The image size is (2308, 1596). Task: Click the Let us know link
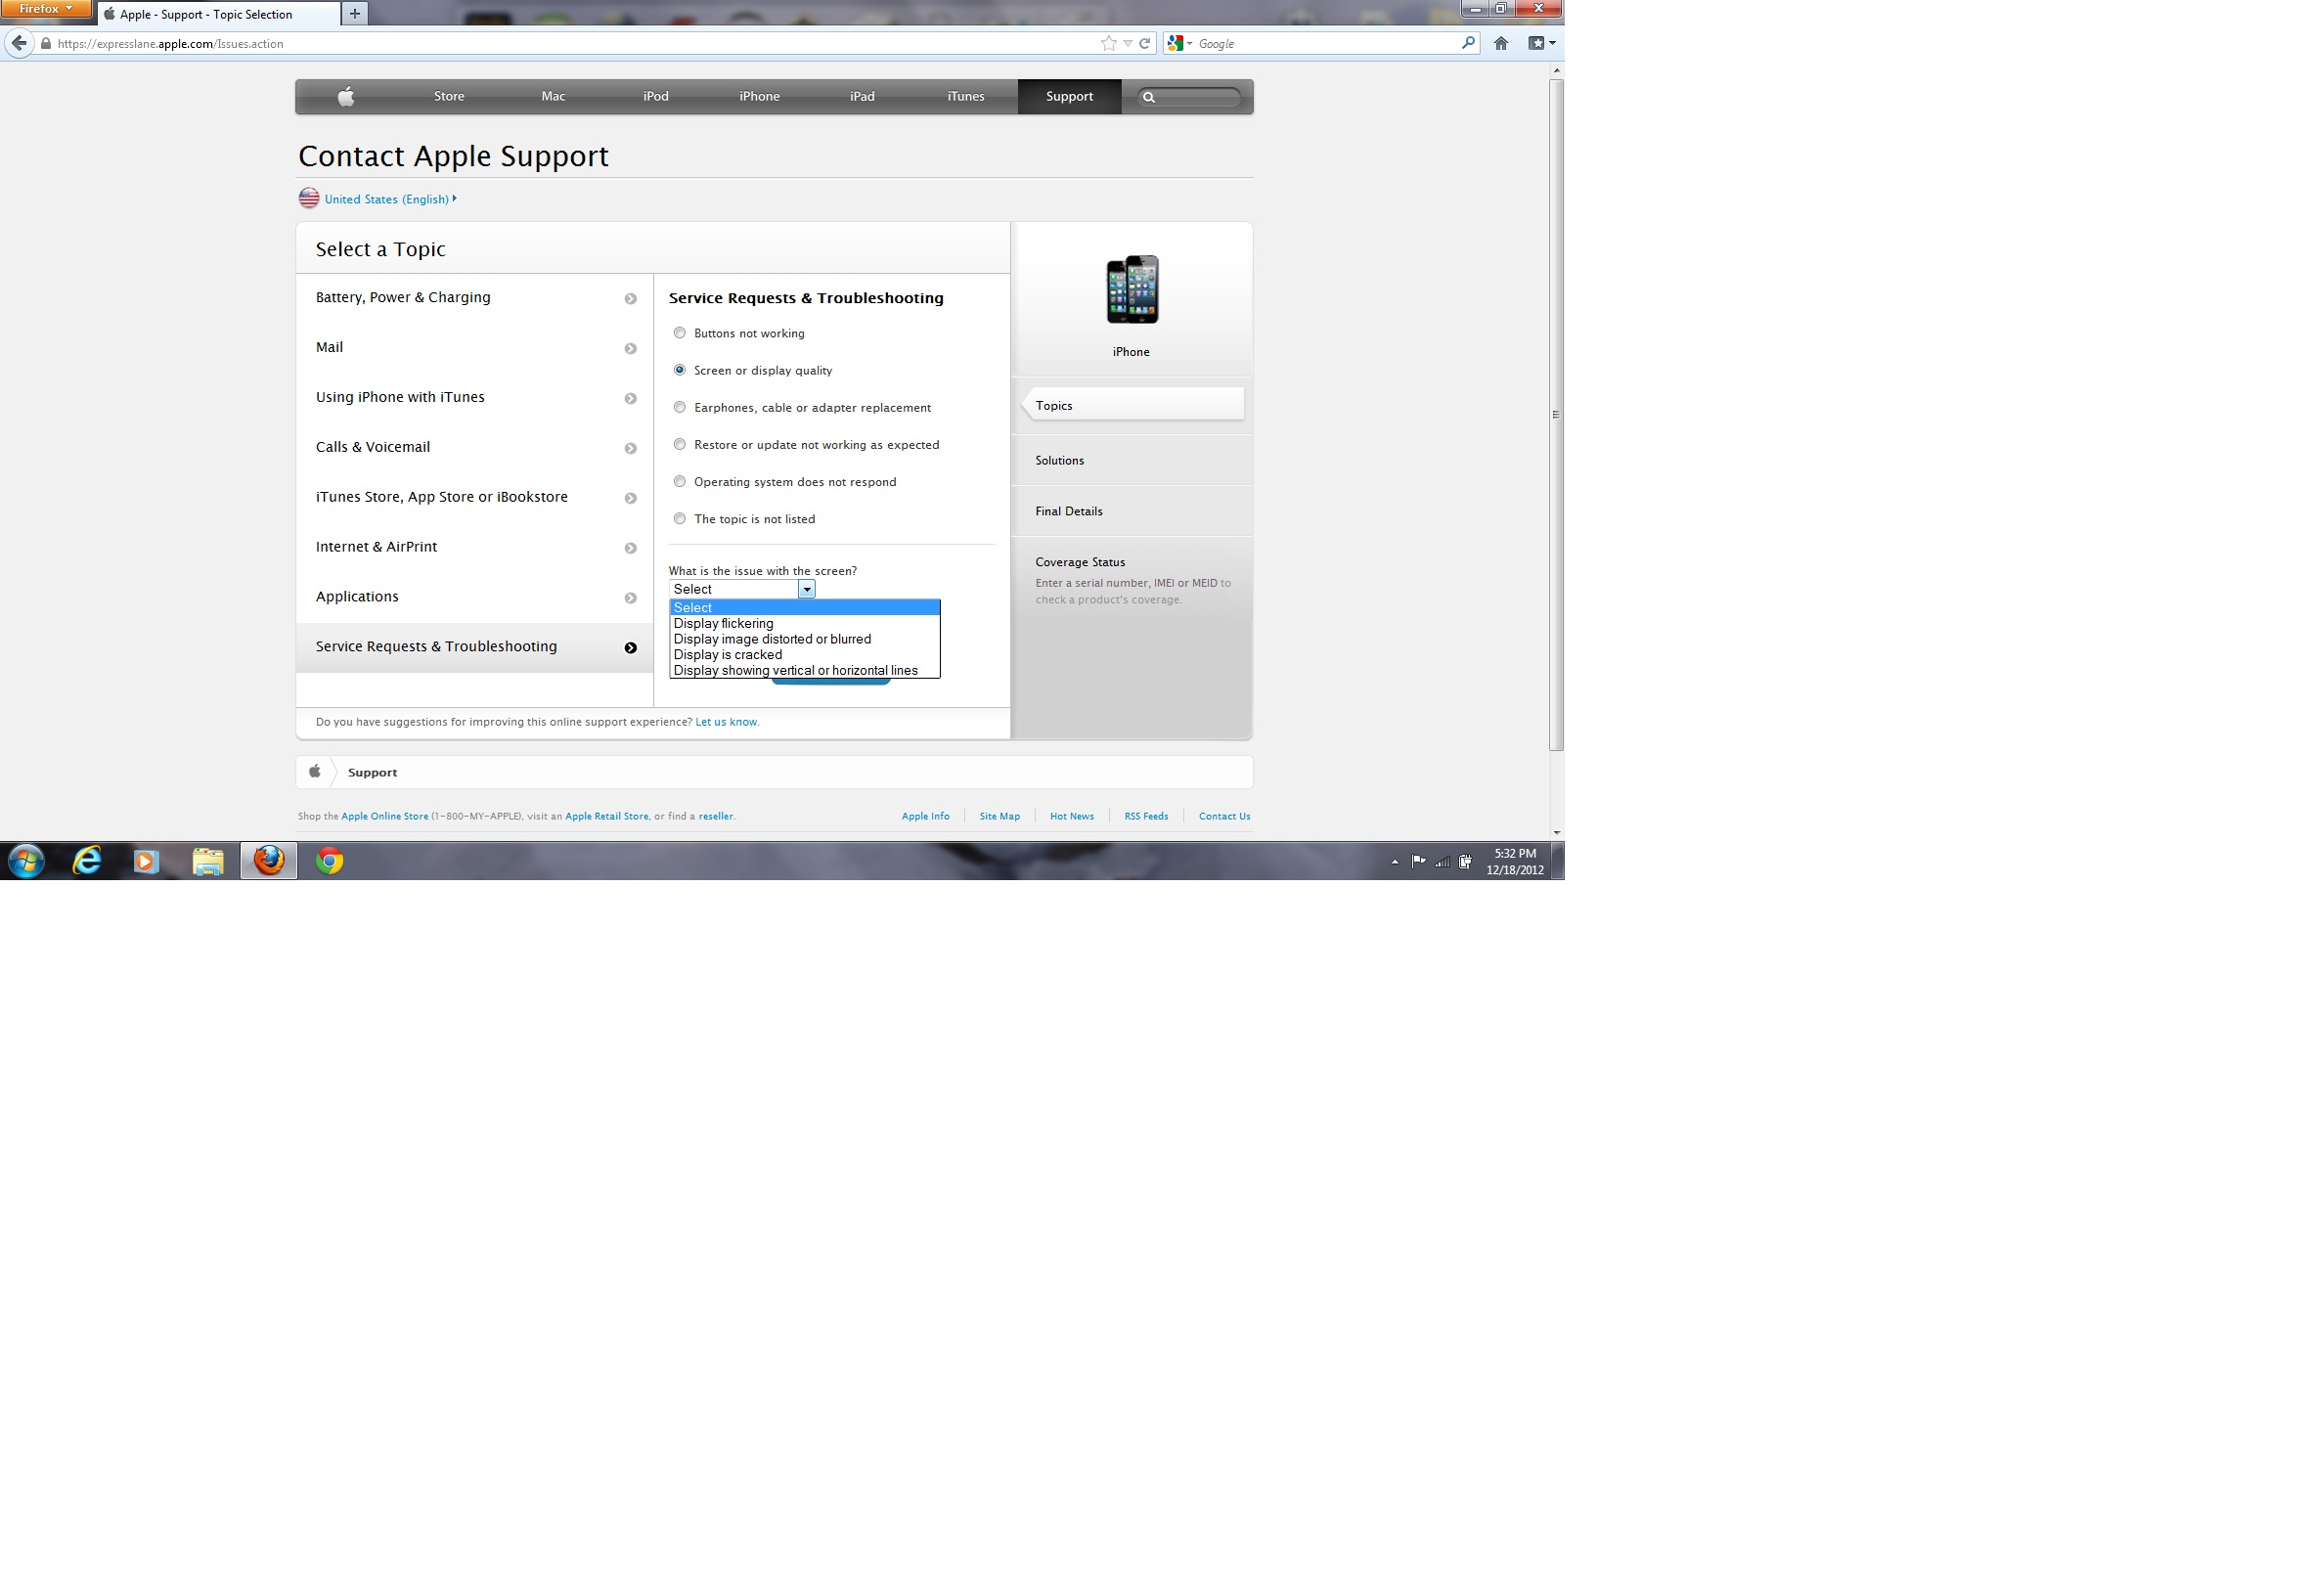point(726,722)
